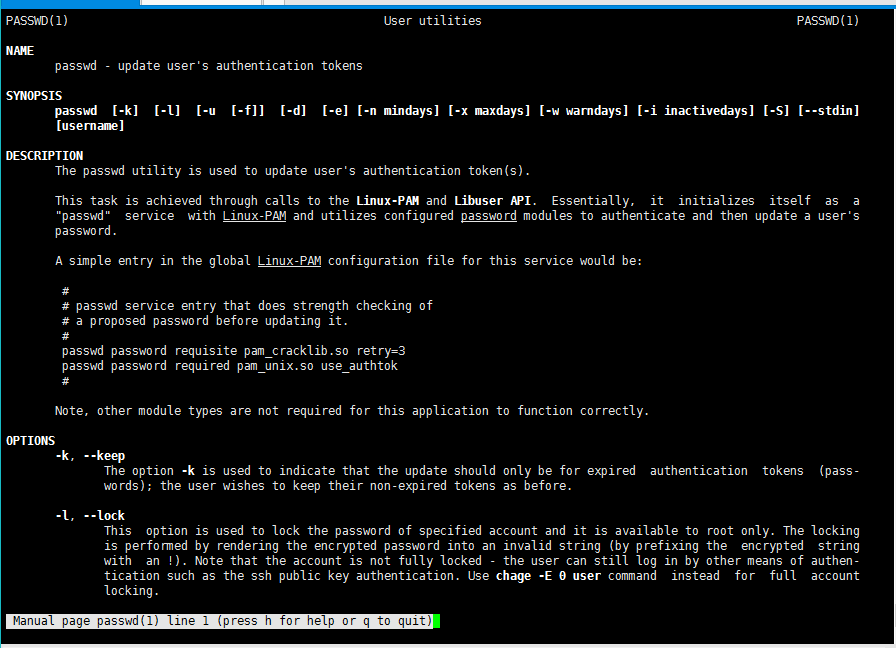The image size is (896, 648).
Task: Click the line starting 'A simple entry in the global'
Action: click(x=349, y=261)
